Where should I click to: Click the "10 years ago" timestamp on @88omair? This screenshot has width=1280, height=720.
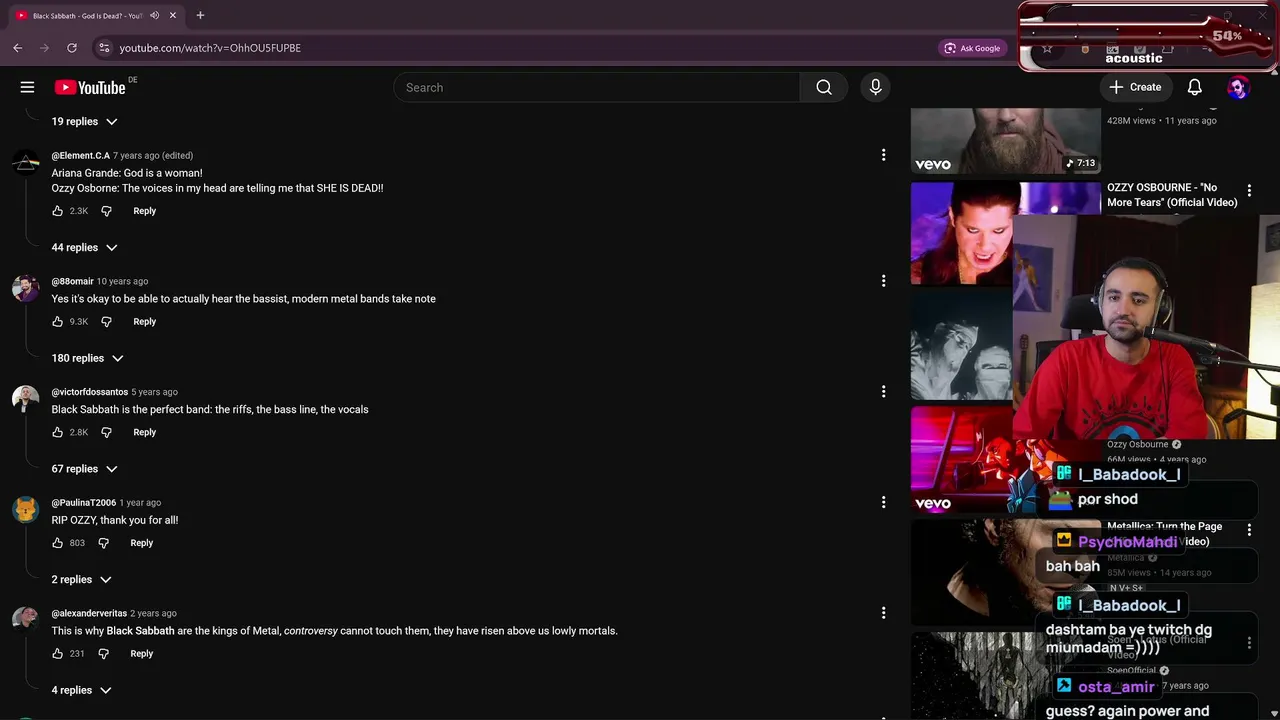click(122, 281)
